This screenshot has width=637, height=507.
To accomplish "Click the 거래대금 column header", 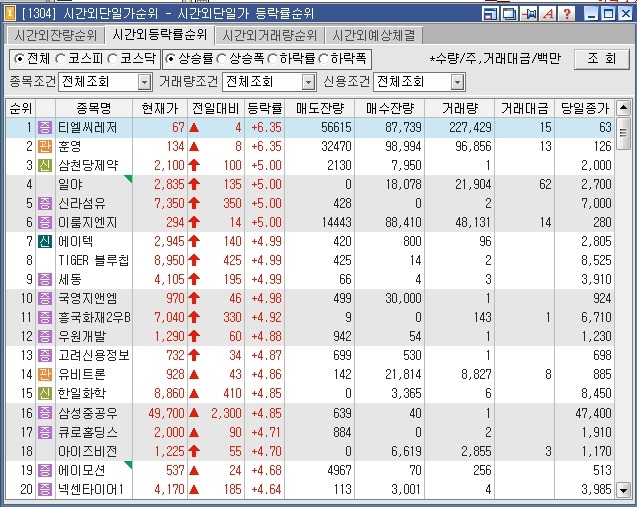I will tap(524, 108).
